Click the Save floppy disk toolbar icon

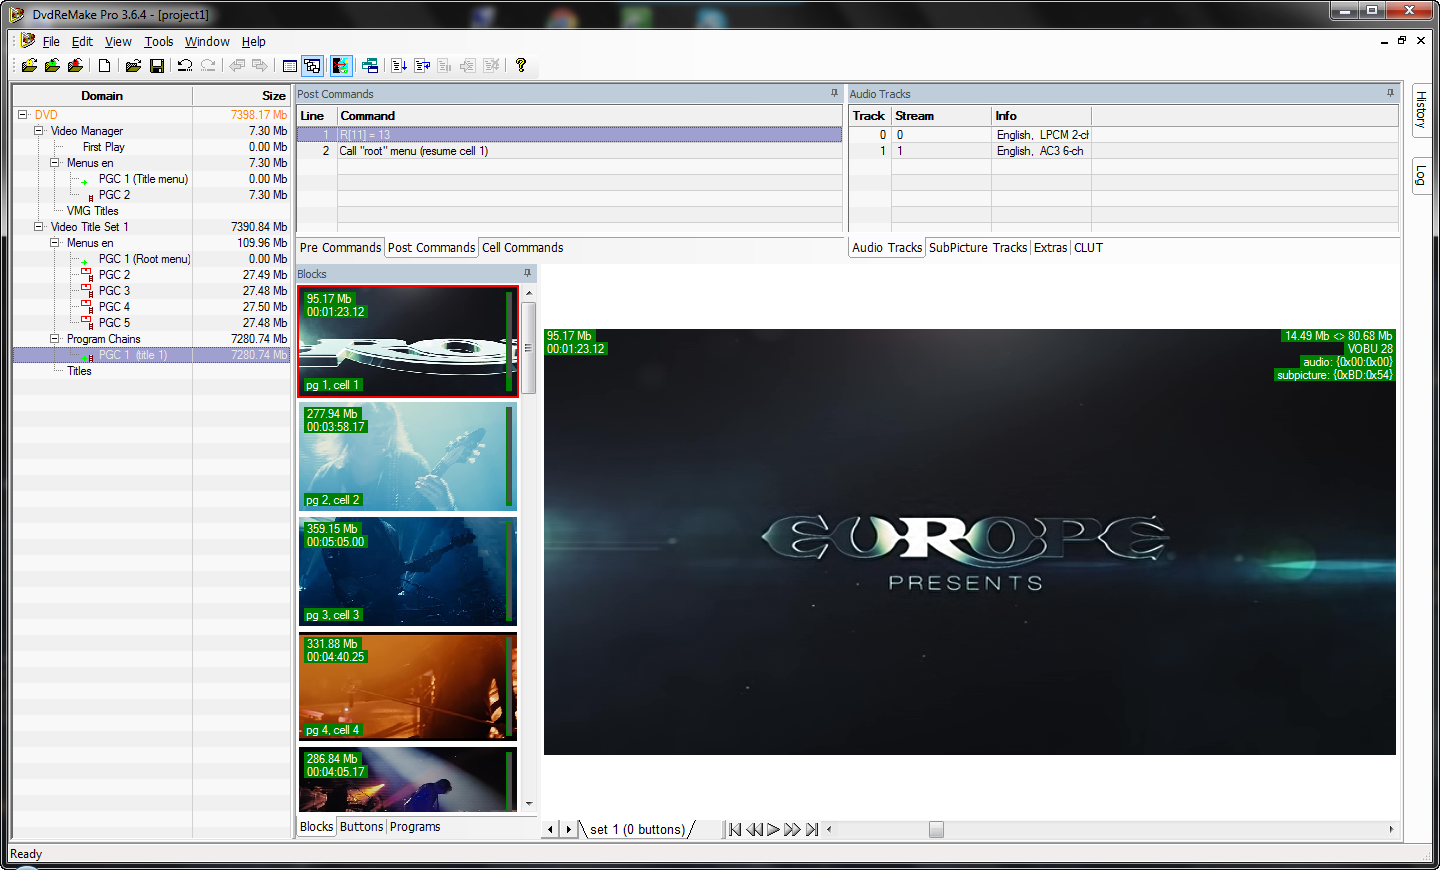157,66
